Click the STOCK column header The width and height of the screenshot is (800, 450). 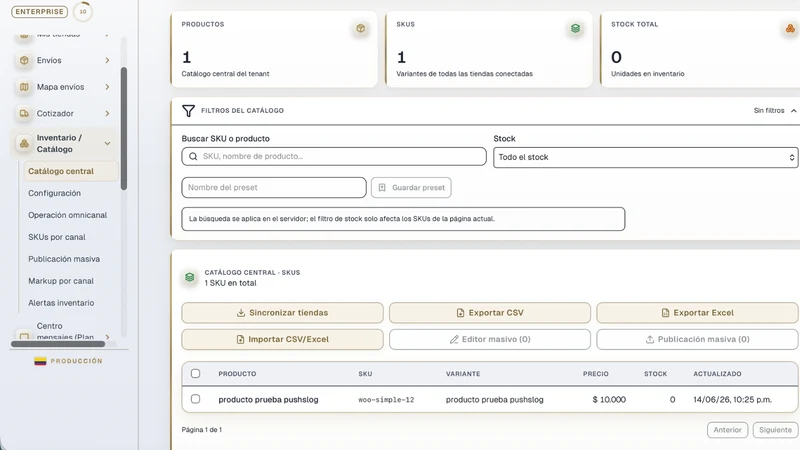click(656, 374)
